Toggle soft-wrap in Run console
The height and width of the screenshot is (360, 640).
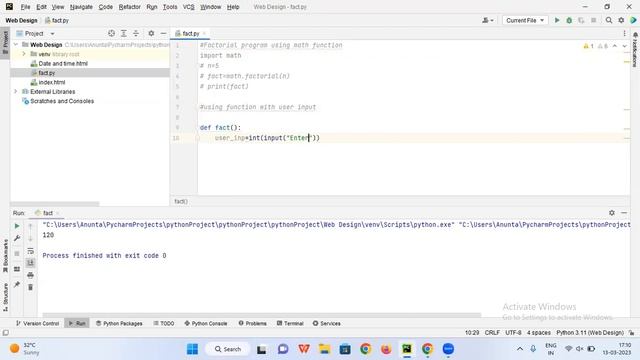click(30, 251)
